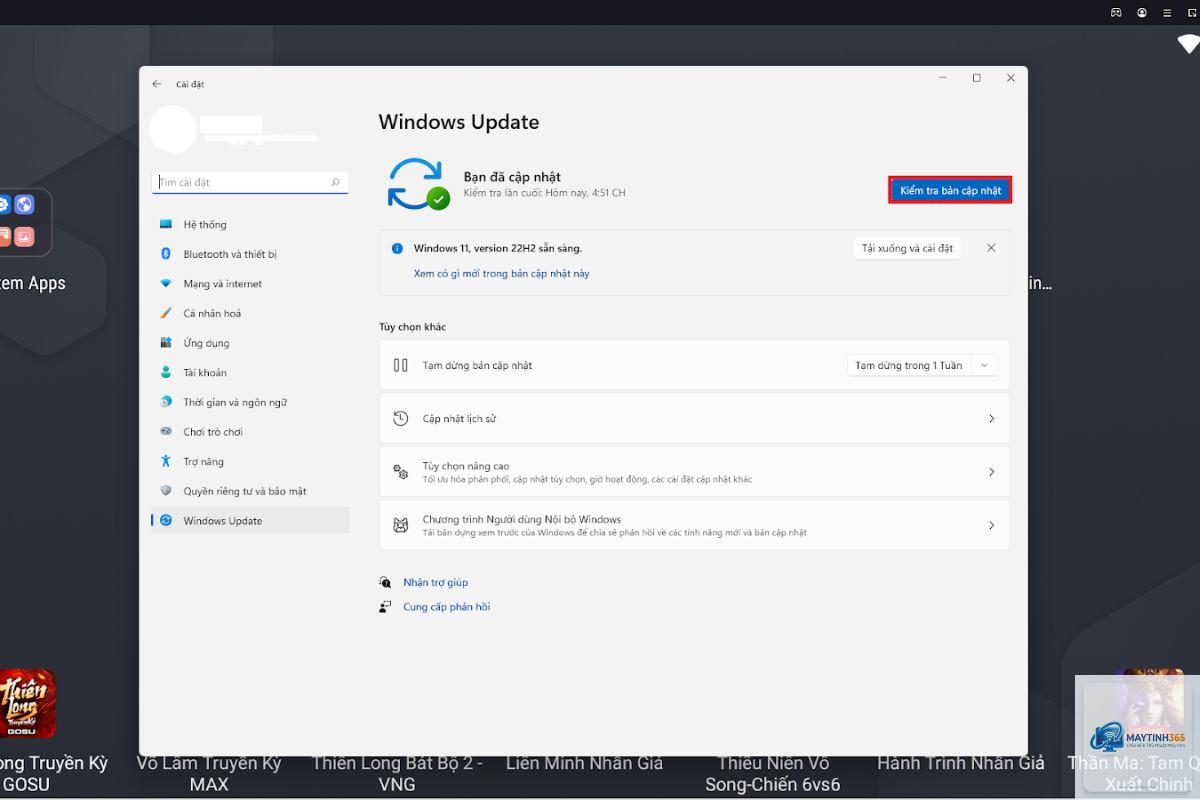Select Windows Update in sidebar
This screenshot has height=800, width=1200.
pos(250,520)
